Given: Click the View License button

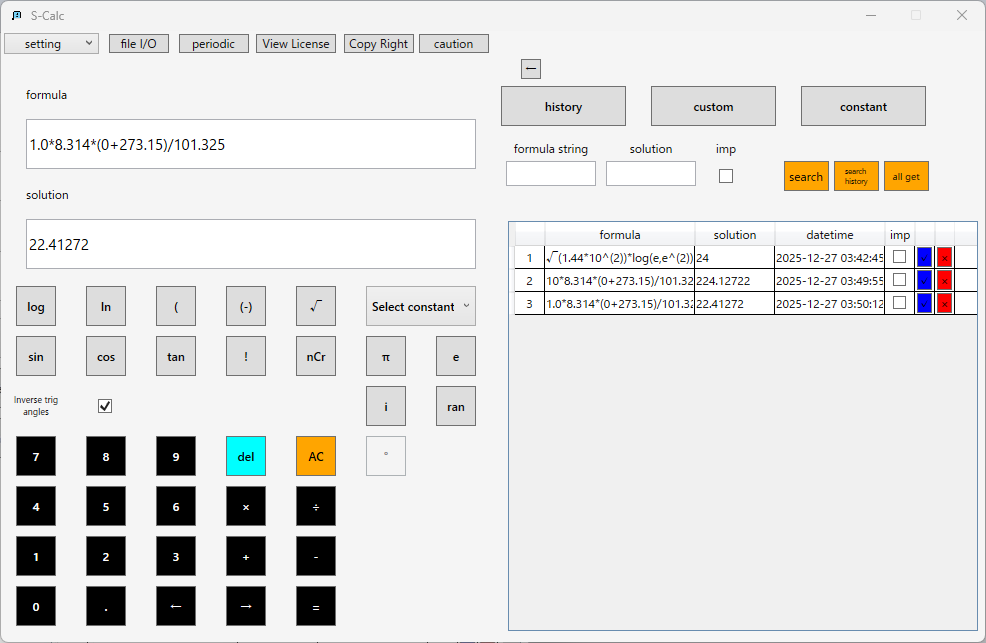Looking at the screenshot, I should (296, 43).
